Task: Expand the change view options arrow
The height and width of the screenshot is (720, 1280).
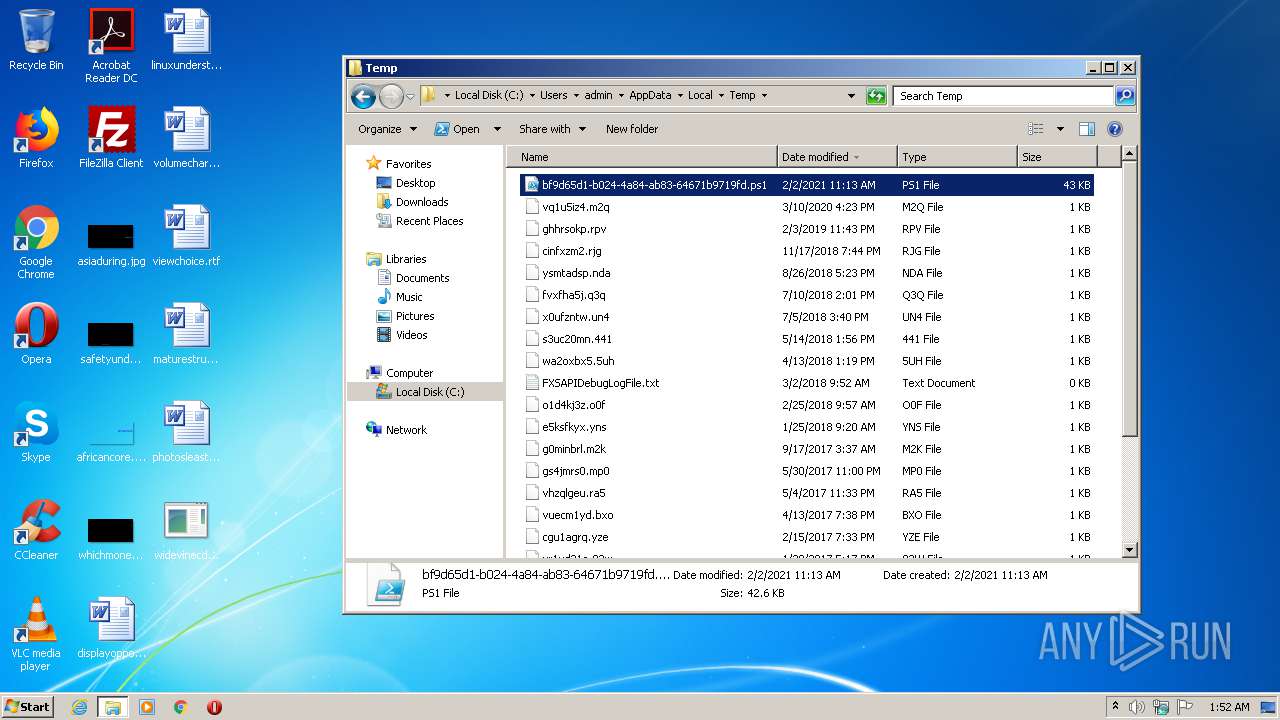Action: coord(1060,129)
